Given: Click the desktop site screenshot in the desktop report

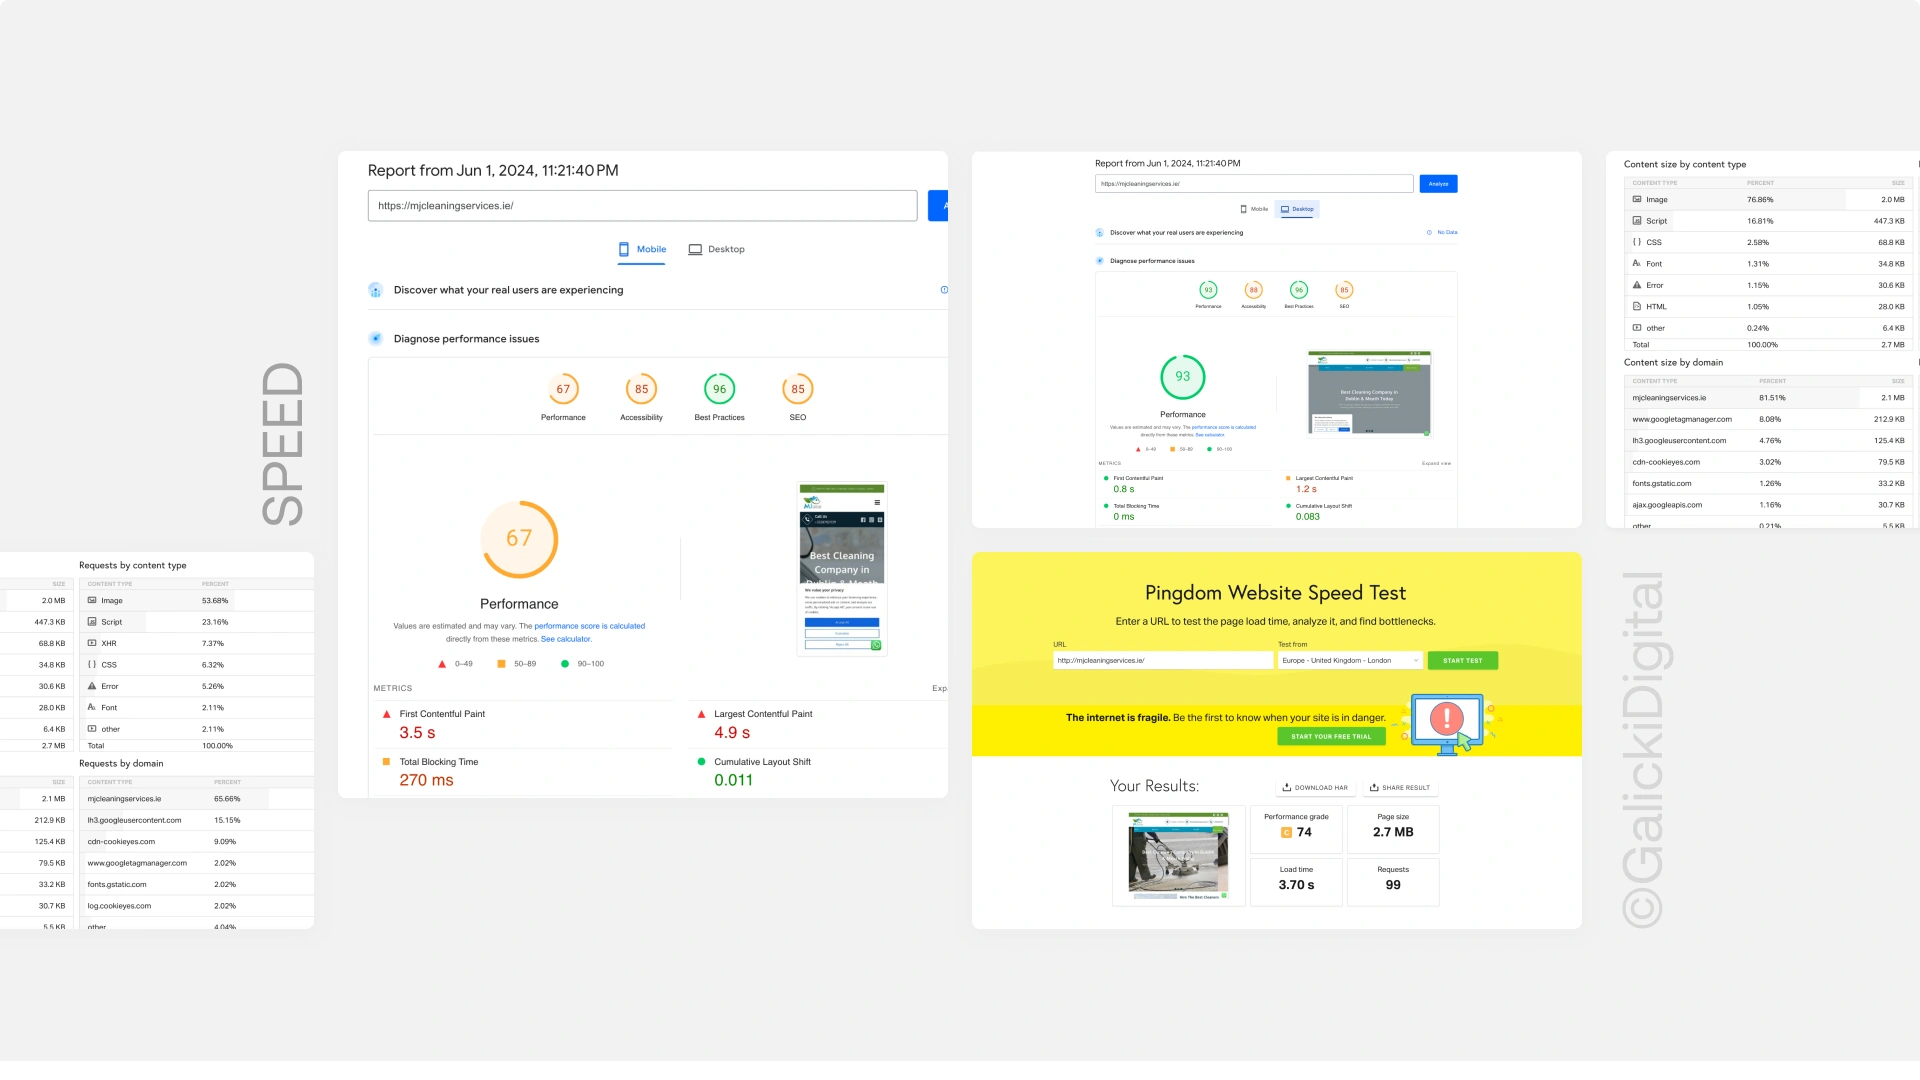Looking at the screenshot, I should [x=1370, y=393].
